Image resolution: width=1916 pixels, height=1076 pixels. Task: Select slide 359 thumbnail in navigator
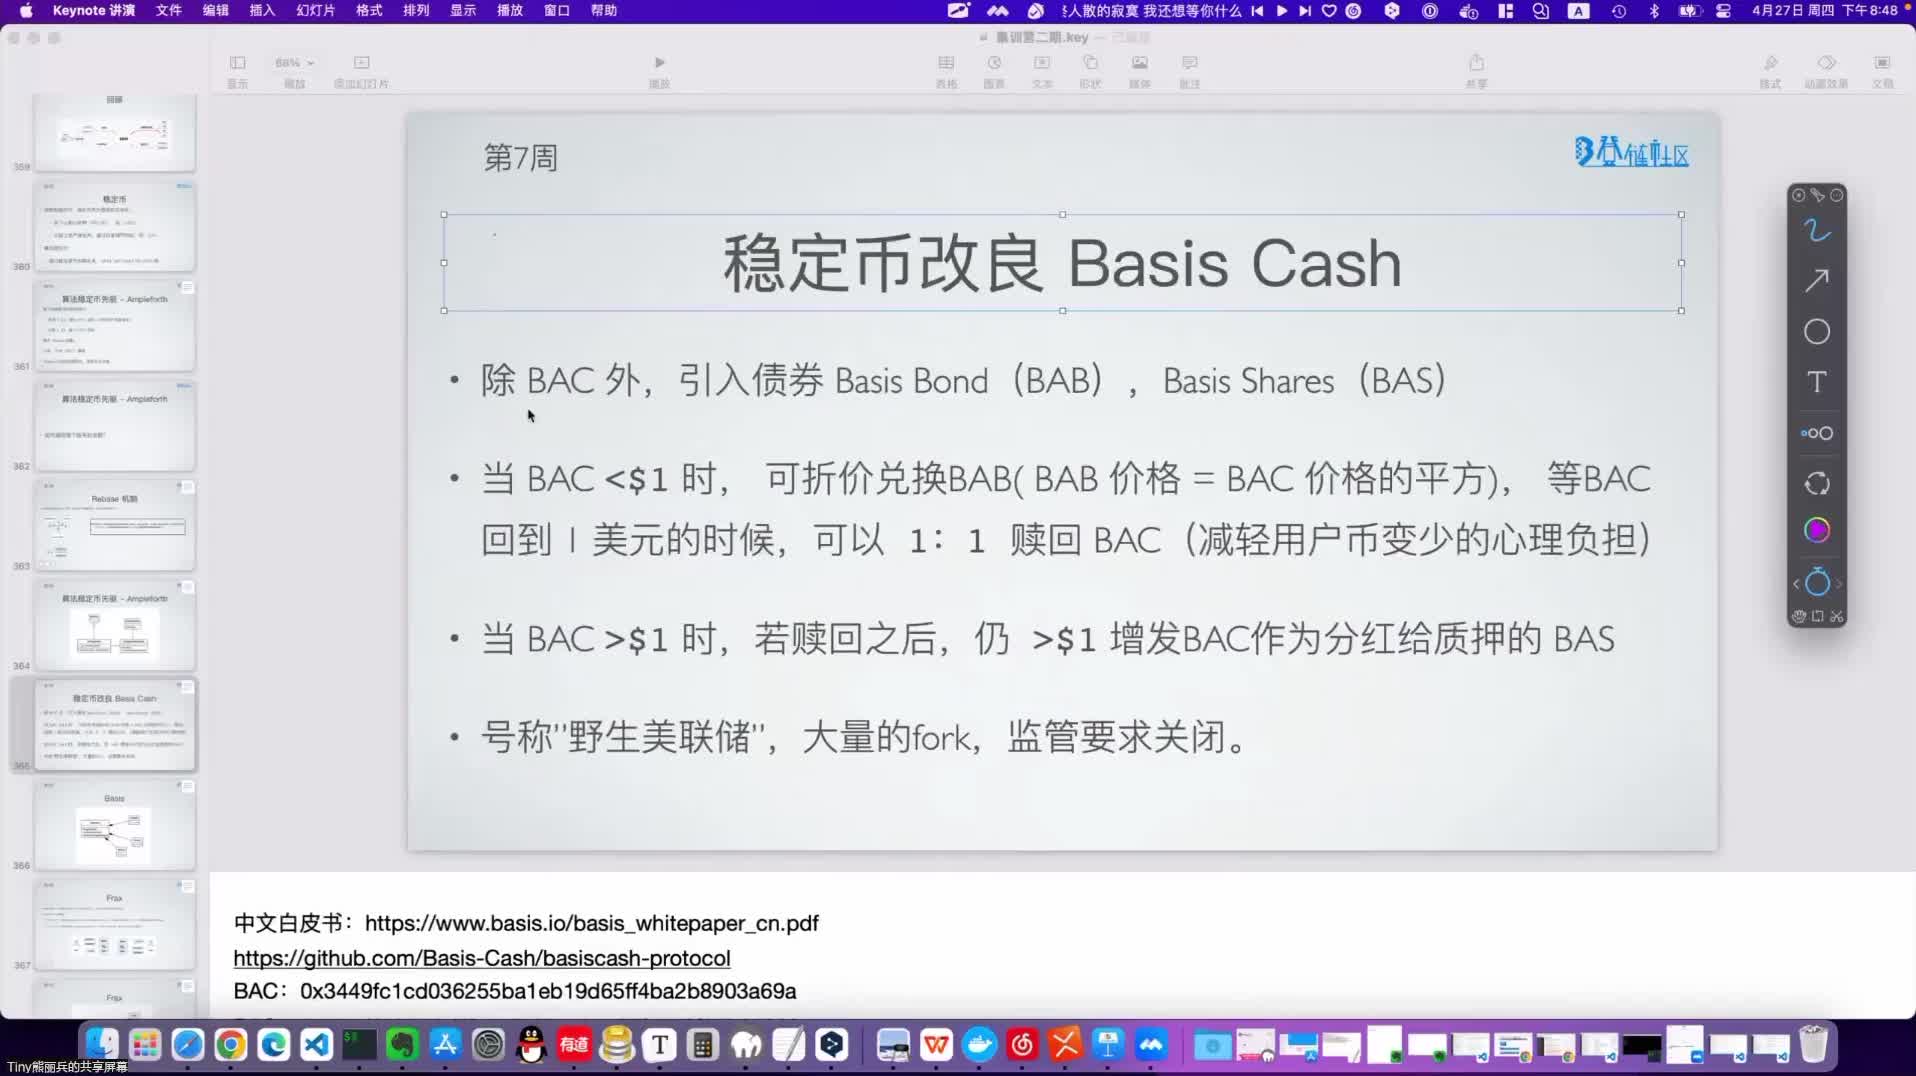point(115,132)
